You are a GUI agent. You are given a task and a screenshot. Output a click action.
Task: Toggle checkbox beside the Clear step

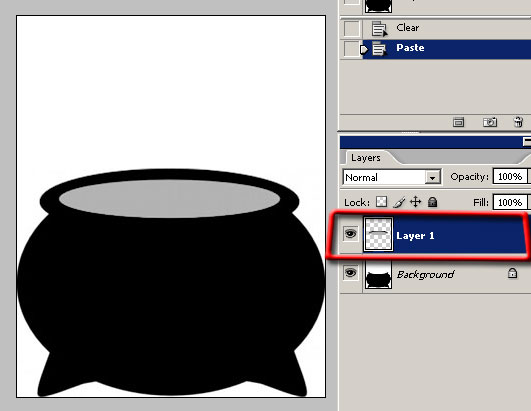pos(351,28)
